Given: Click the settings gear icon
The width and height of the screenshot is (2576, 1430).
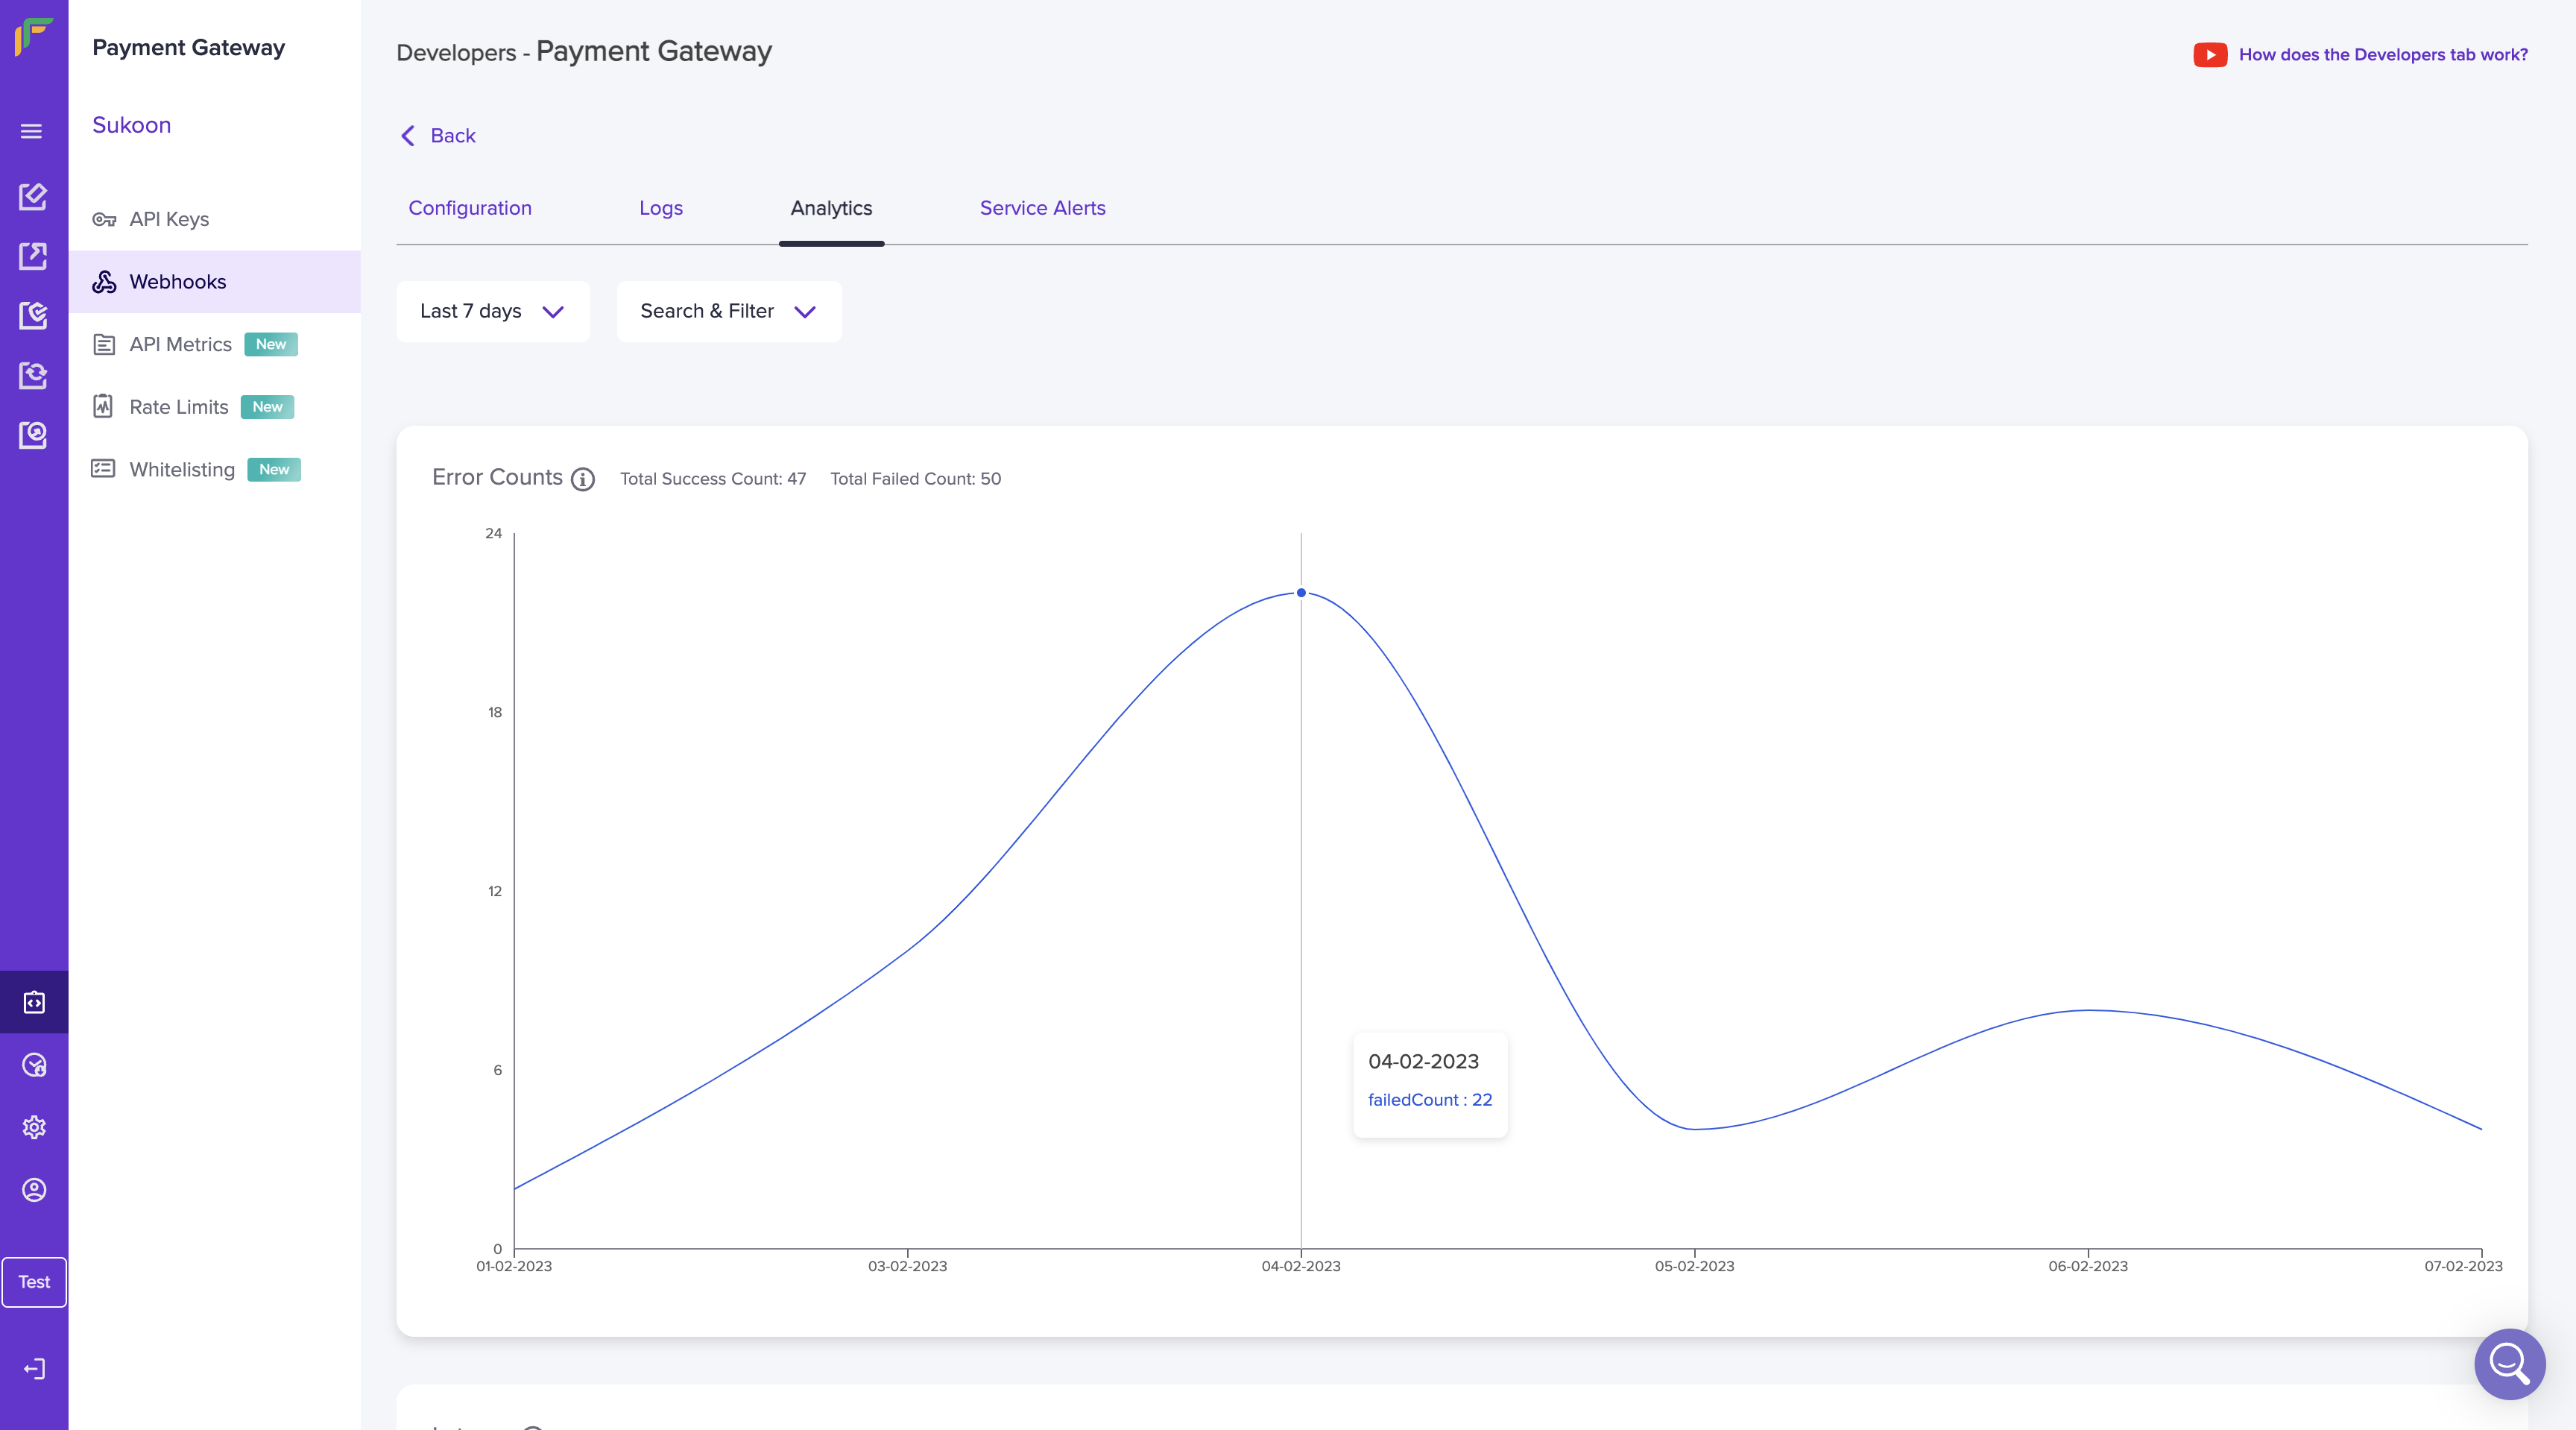Looking at the screenshot, I should pyautogui.click(x=34, y=1127).
